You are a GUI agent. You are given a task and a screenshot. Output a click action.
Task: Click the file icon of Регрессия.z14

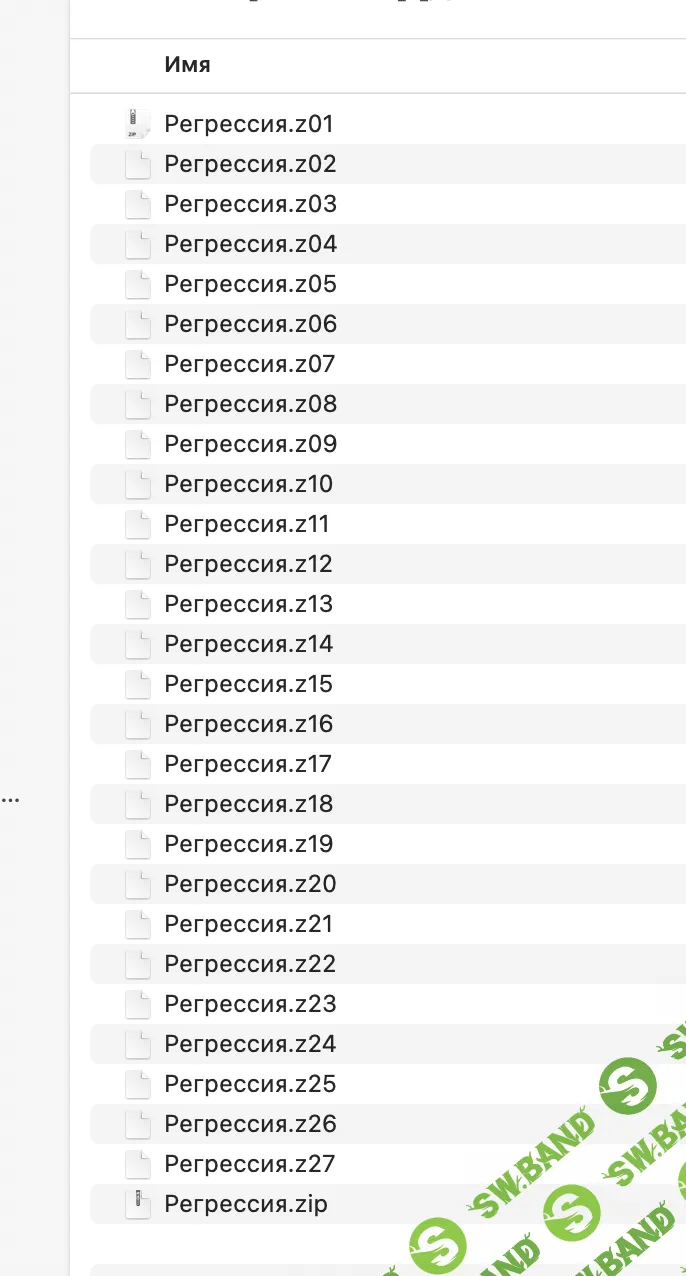[x=137, y=644]
